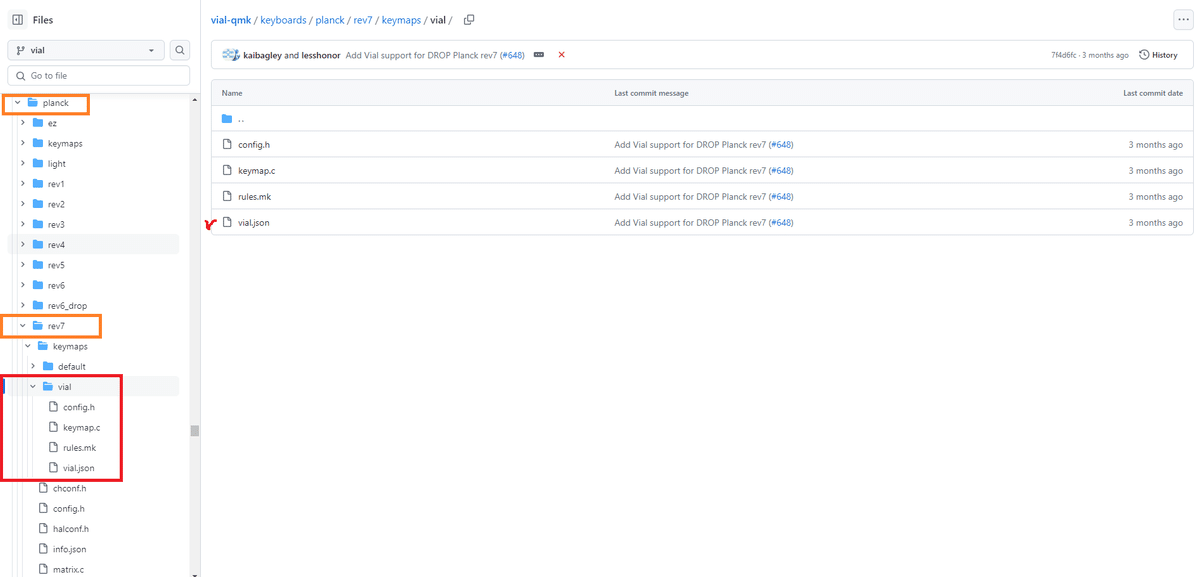The image size is (1200, 577).
Task: Open pull request #648 in the commit header
Action: point(512,55)
